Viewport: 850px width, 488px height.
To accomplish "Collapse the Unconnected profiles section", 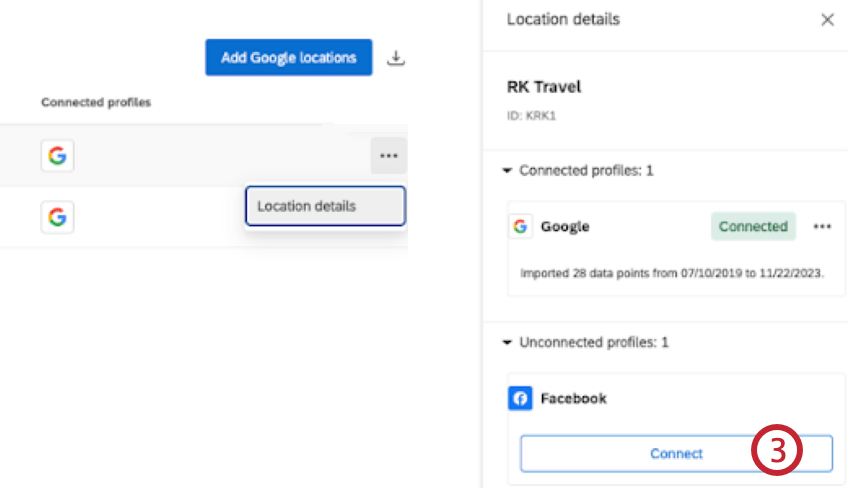I will click(508, 342).
